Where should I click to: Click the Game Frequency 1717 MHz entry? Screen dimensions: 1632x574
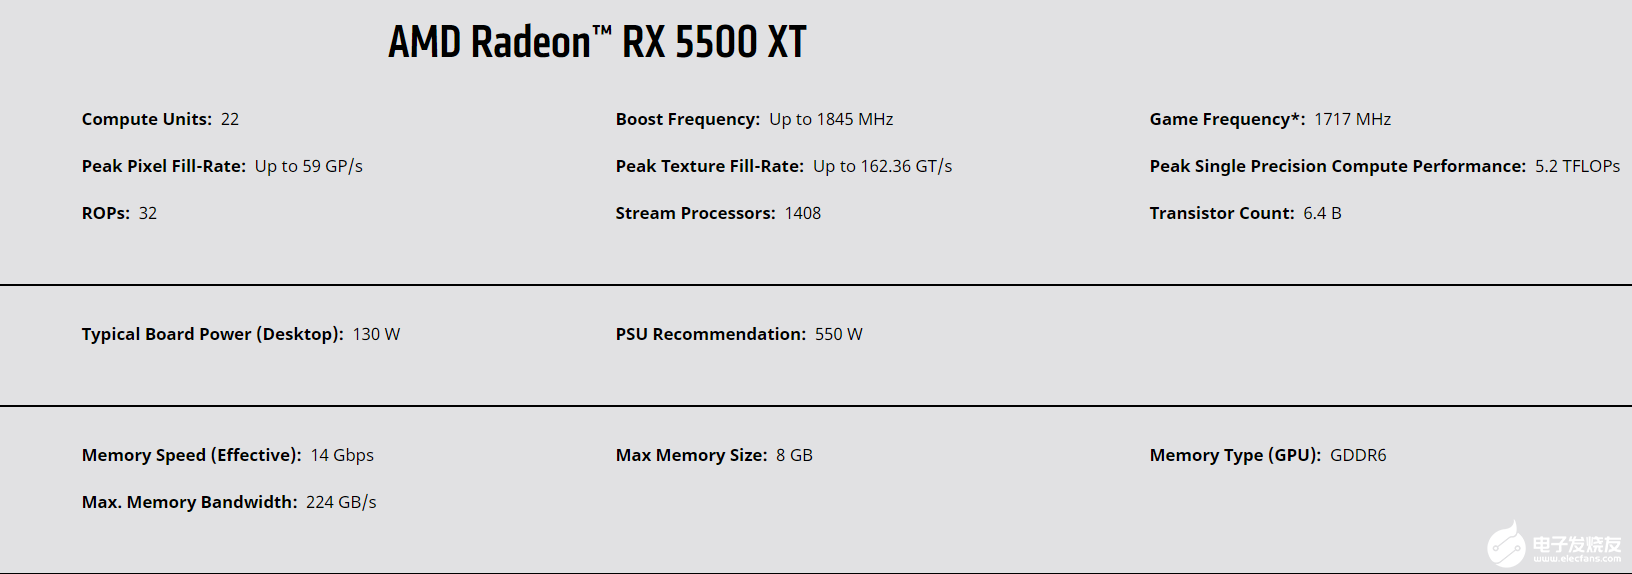click(x=1270, y=119)
